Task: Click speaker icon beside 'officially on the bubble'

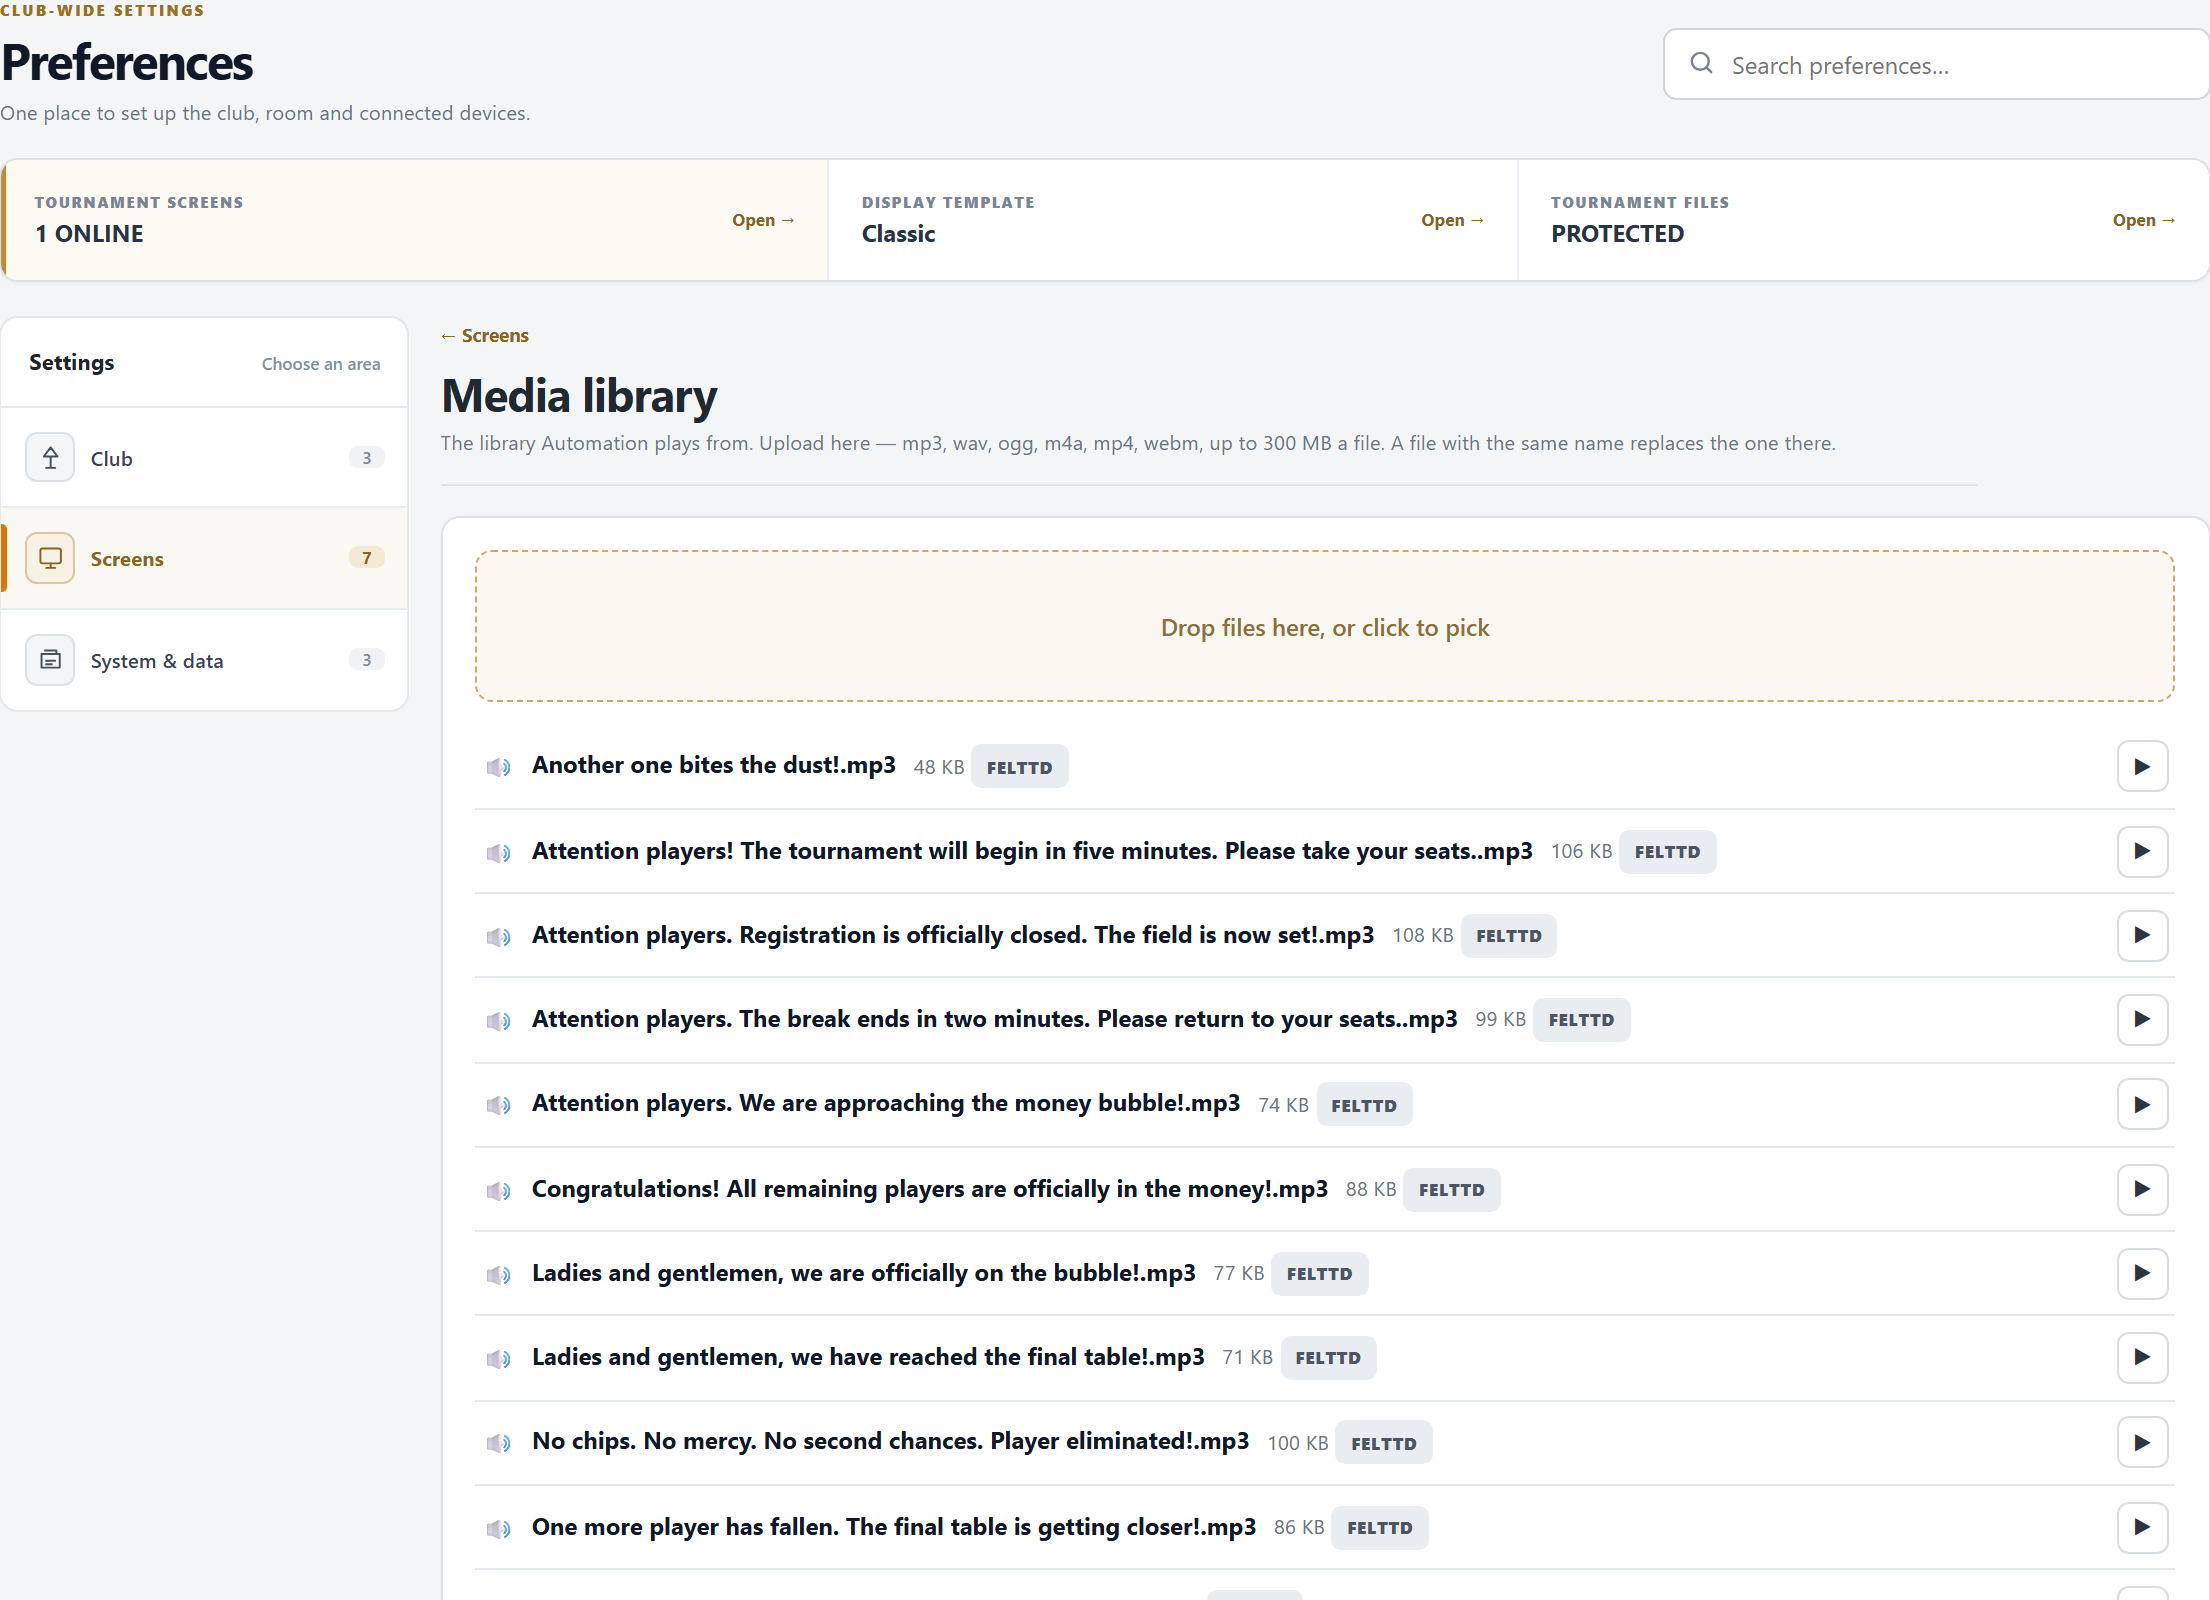Action: [x=498, y=1275]
